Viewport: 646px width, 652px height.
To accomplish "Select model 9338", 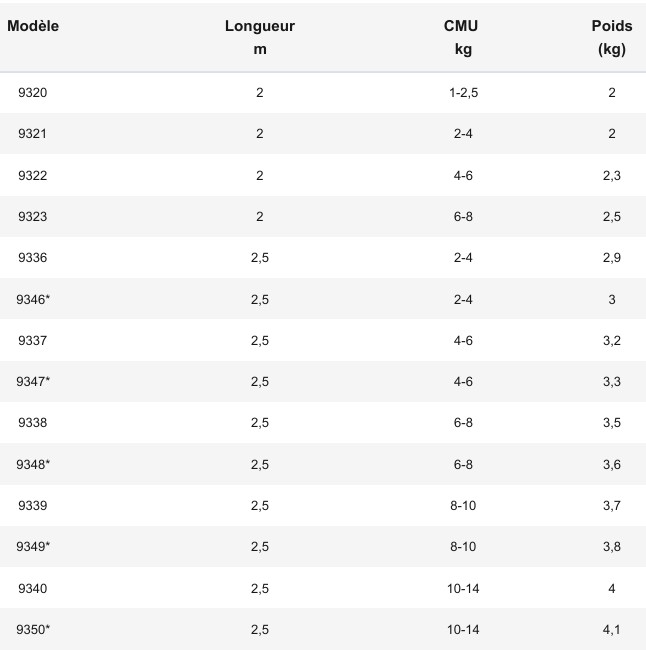I will pos(32,423).
